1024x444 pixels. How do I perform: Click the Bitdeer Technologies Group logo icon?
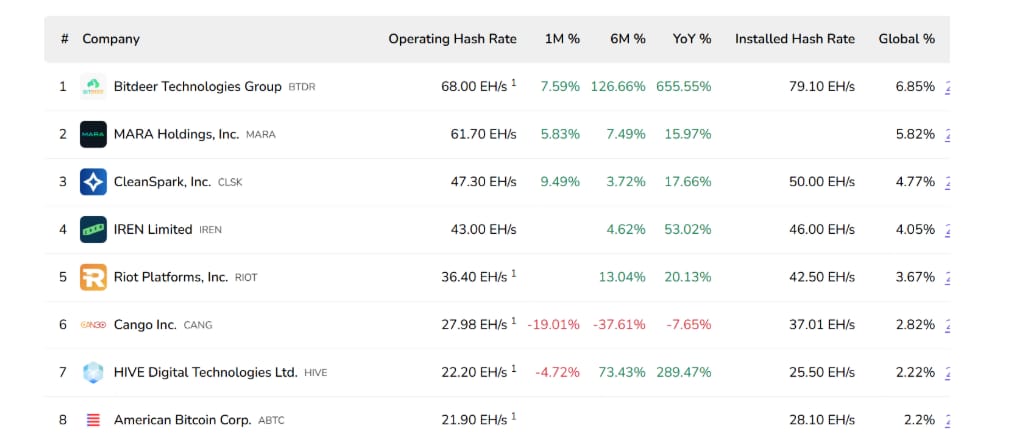(x=93, y=87)
